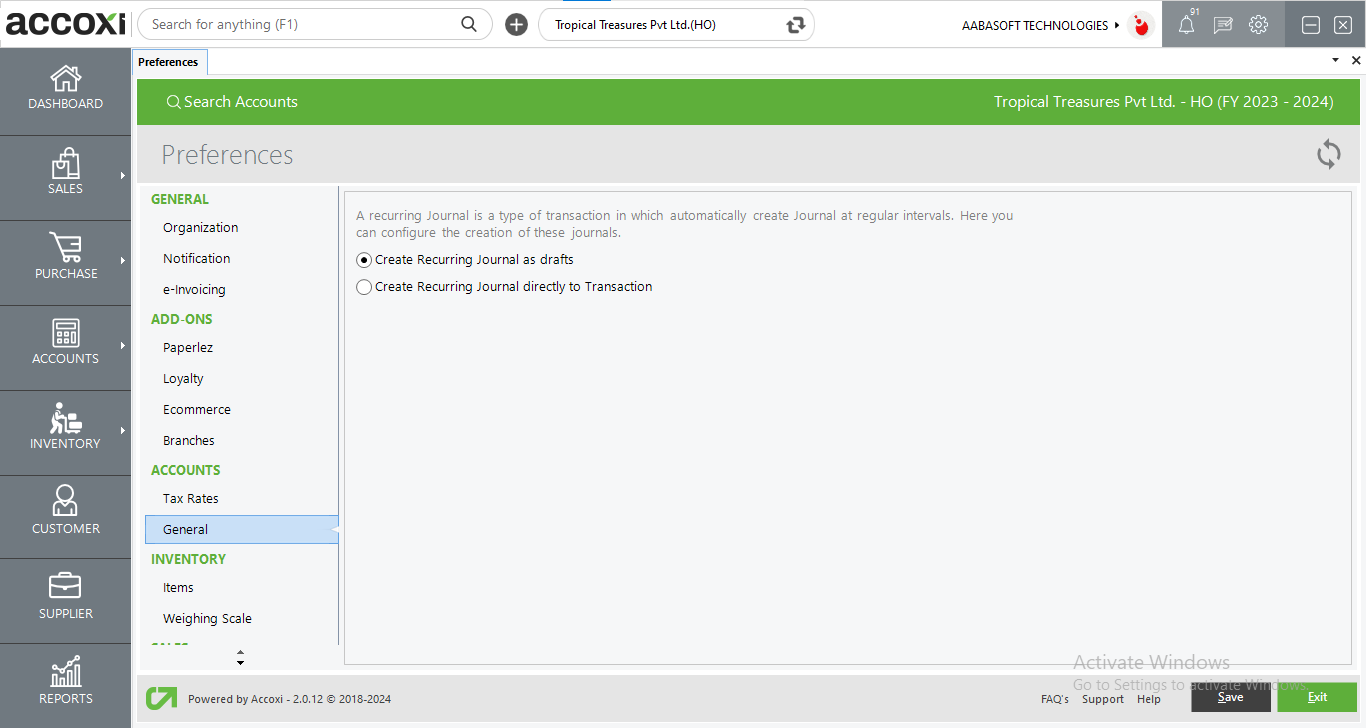1366x728 pixels.
Task: Select Create Recurring Journal directly to Transaction
Action: click(364, 287)
